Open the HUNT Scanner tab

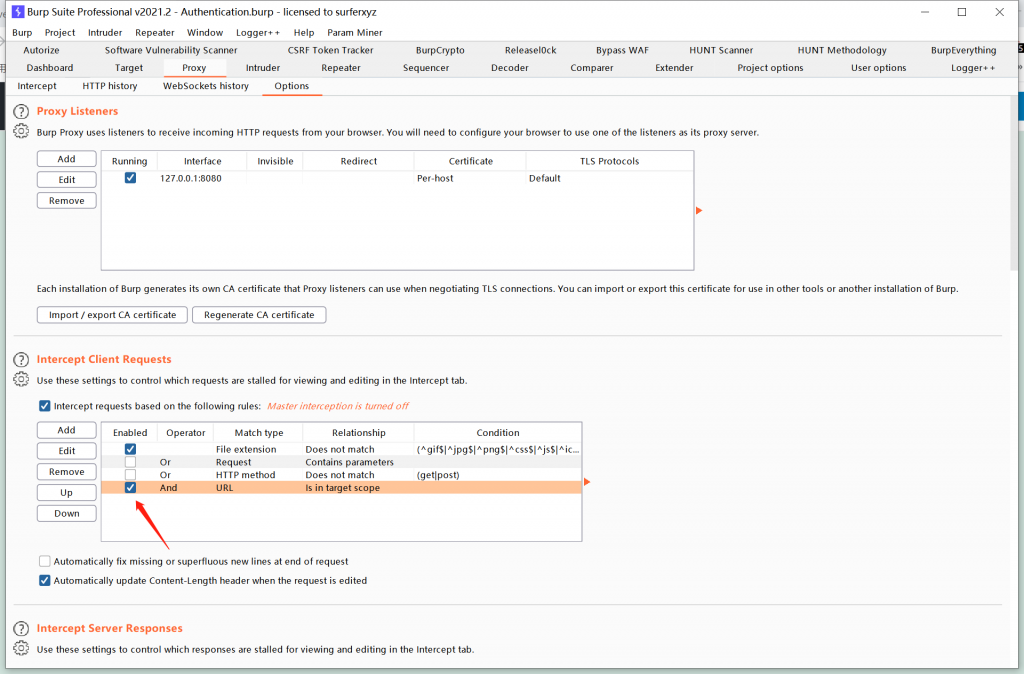coord(721,50)
